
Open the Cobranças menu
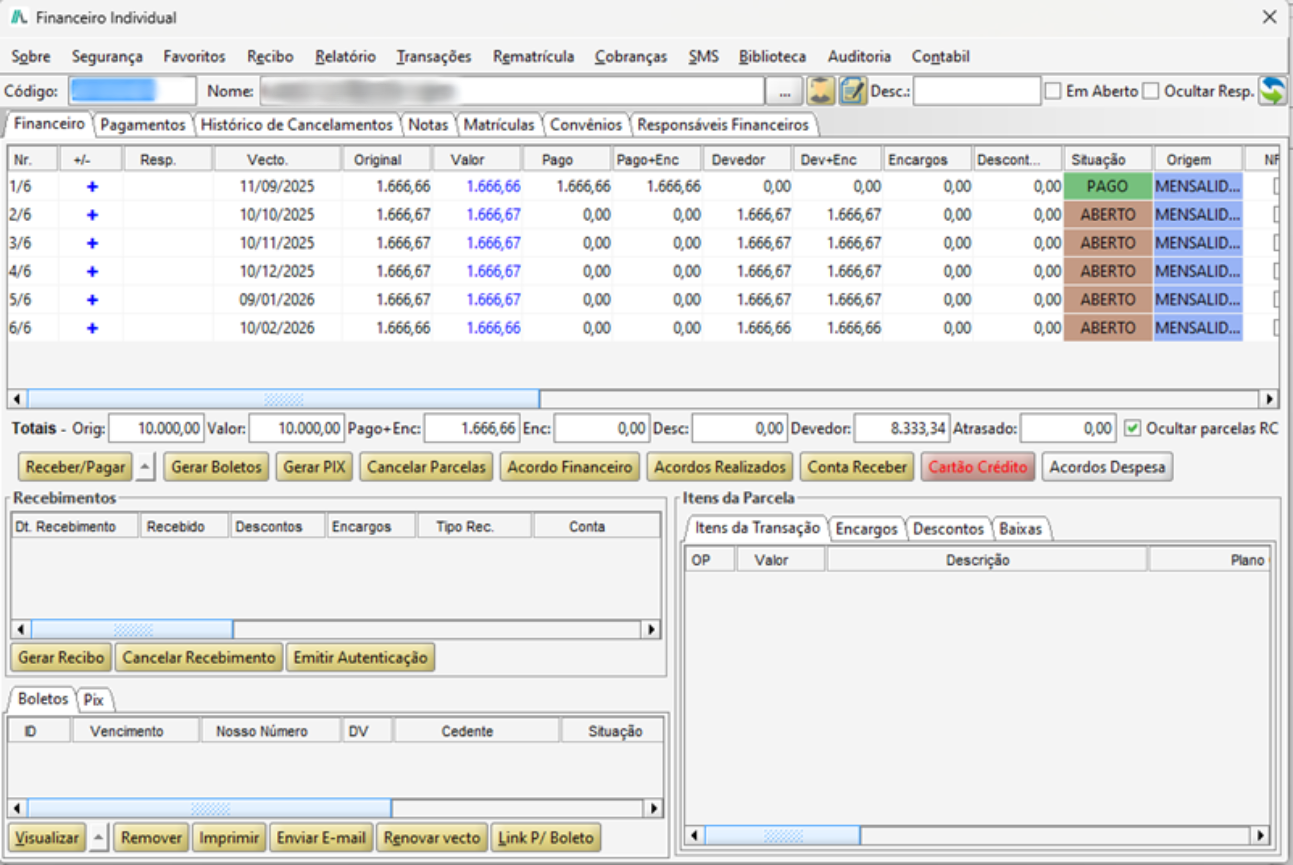pos(630,57)
